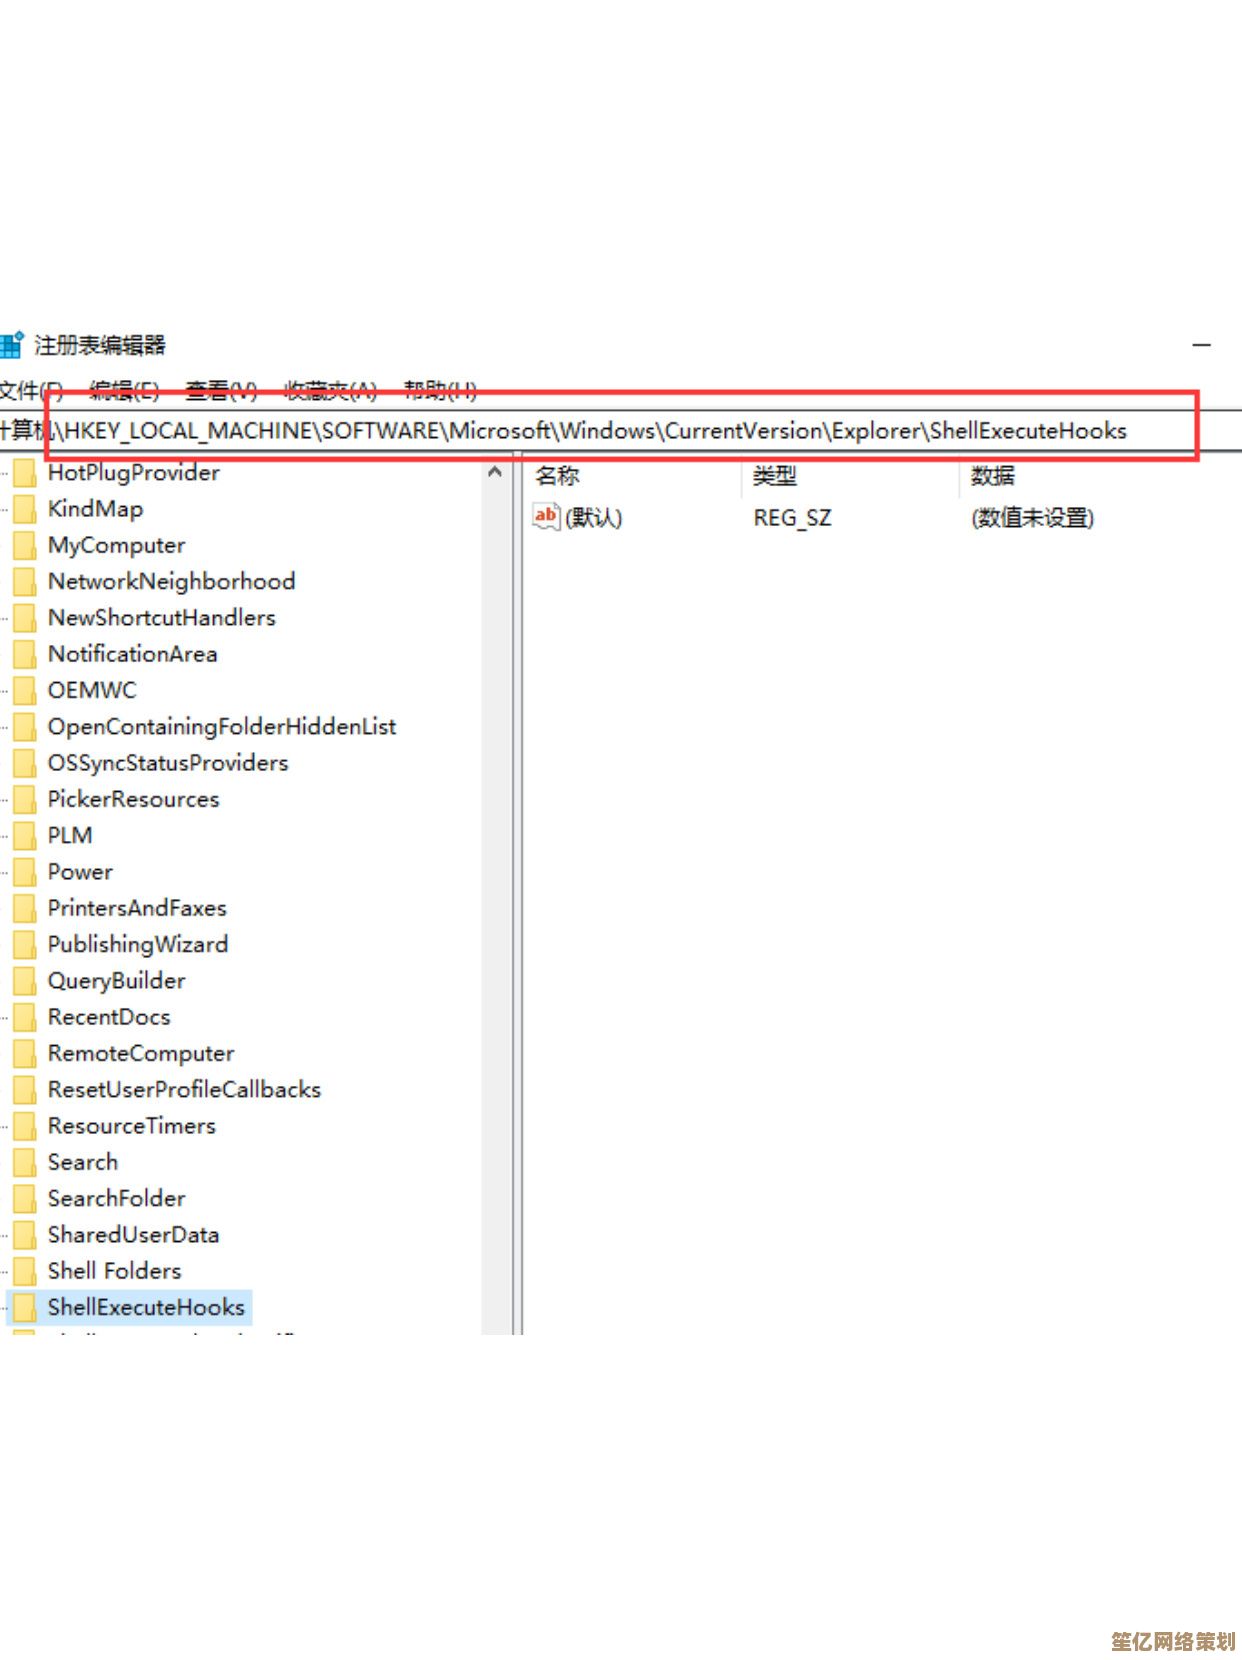Click the tree scrollbar up arrow
Viewport: 1242px width, 1660px height.
pyautogui.click(x=494, y=472)
